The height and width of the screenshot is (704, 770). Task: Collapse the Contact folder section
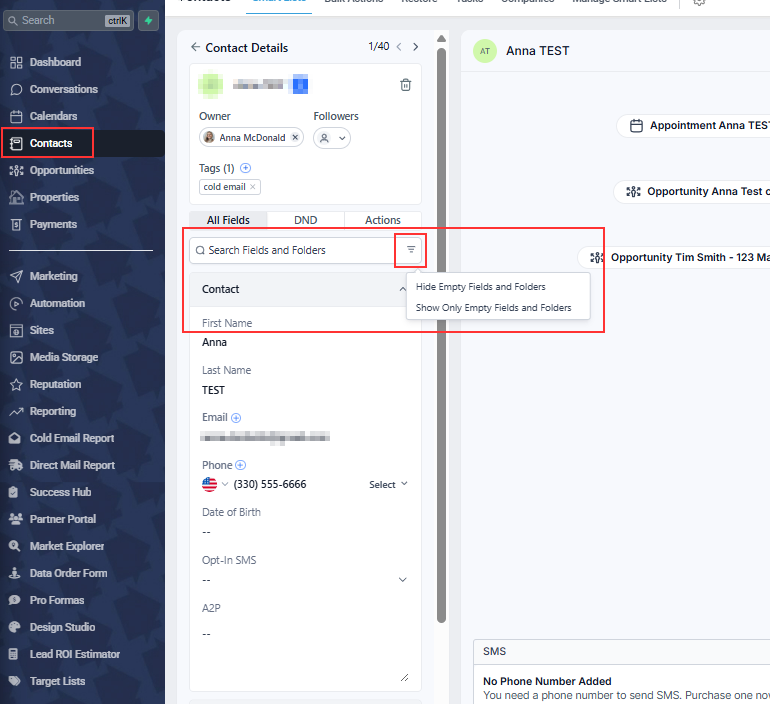point(402,289)
